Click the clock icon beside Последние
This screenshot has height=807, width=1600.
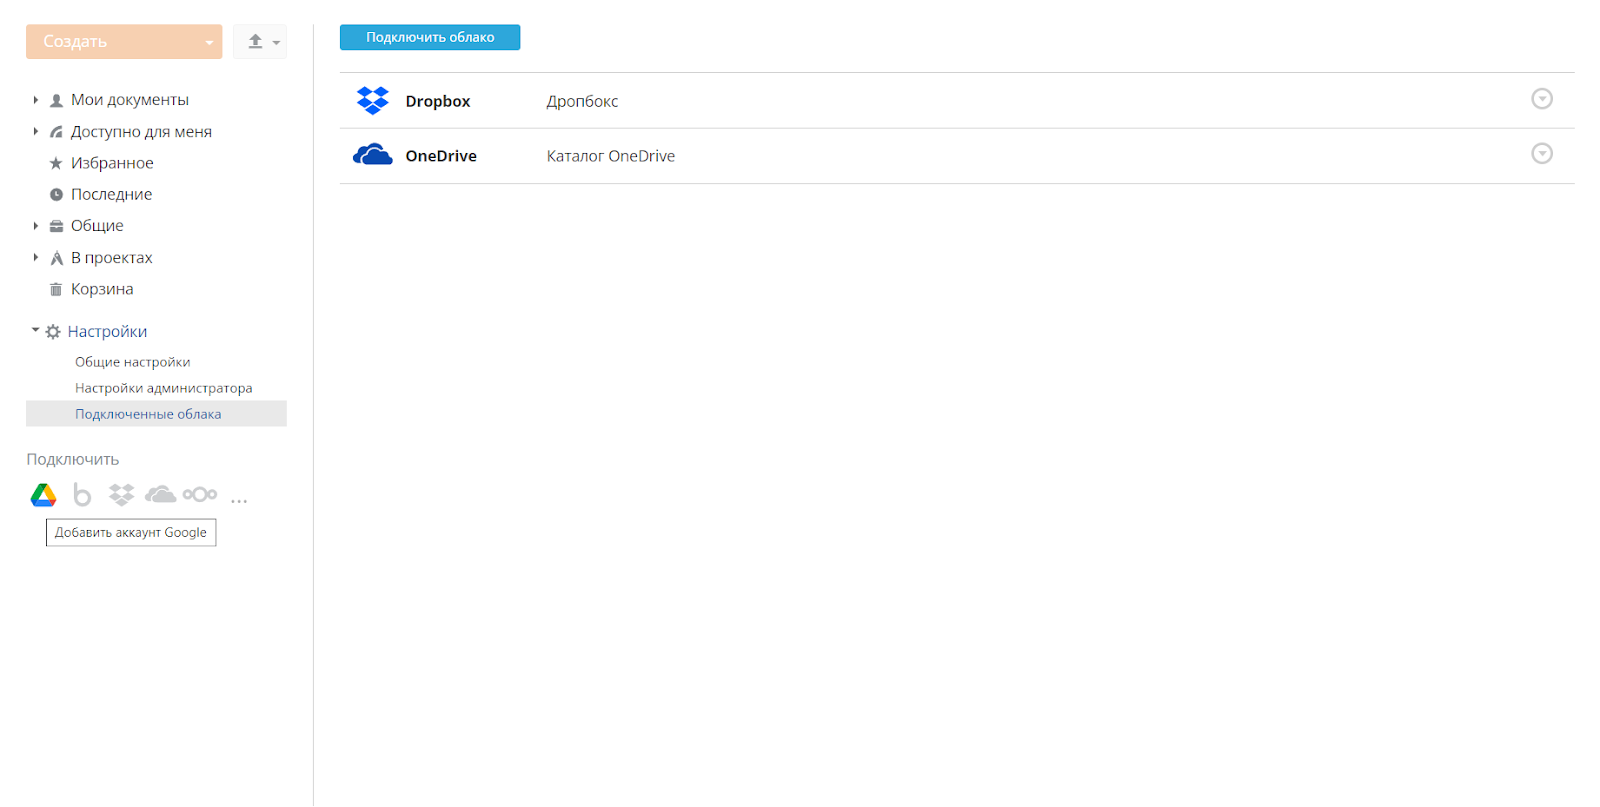(56, 194)
